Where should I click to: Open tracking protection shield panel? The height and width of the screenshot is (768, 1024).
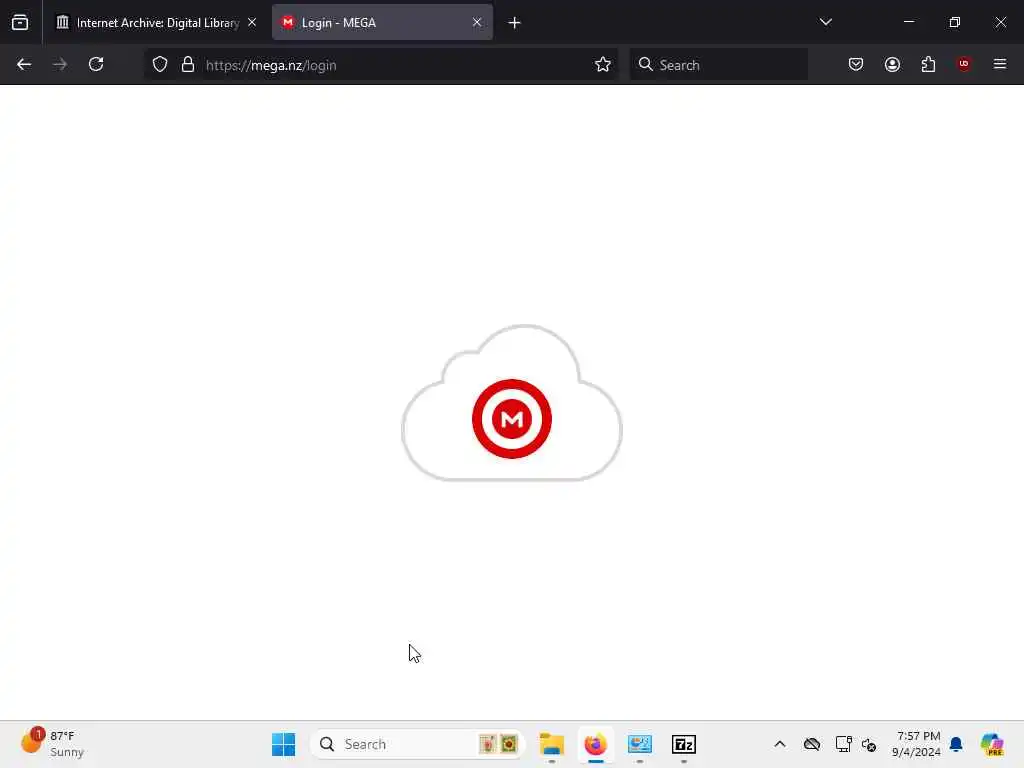(x=160, y=64)
